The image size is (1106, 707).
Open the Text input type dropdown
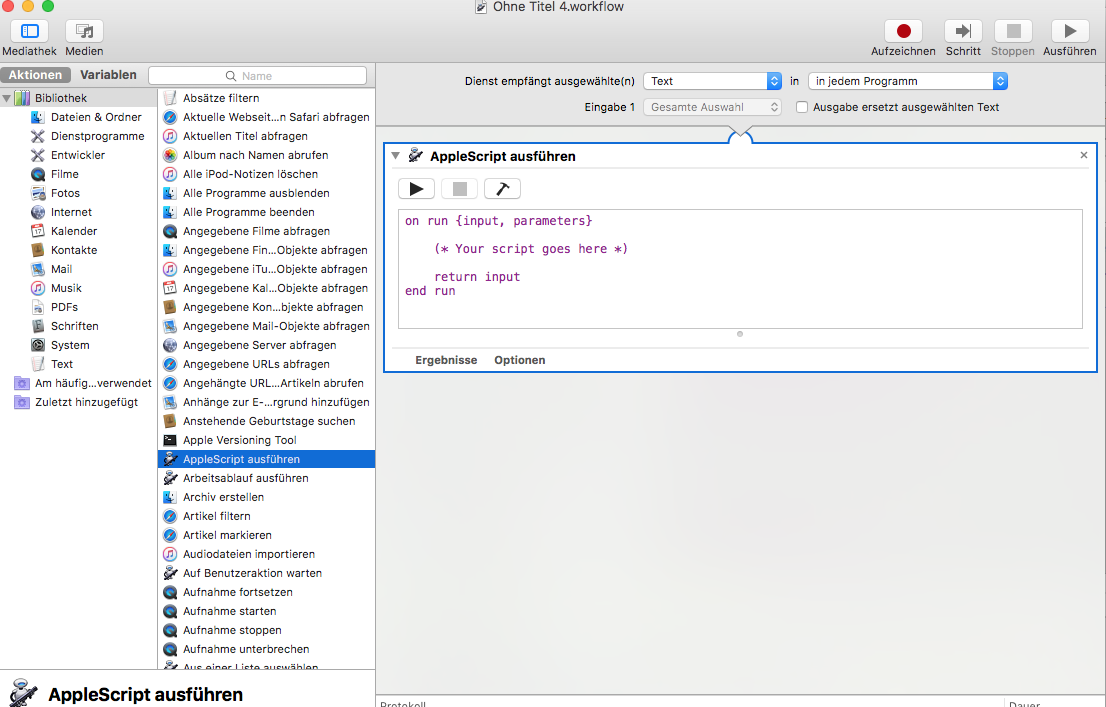click(712, 81)
